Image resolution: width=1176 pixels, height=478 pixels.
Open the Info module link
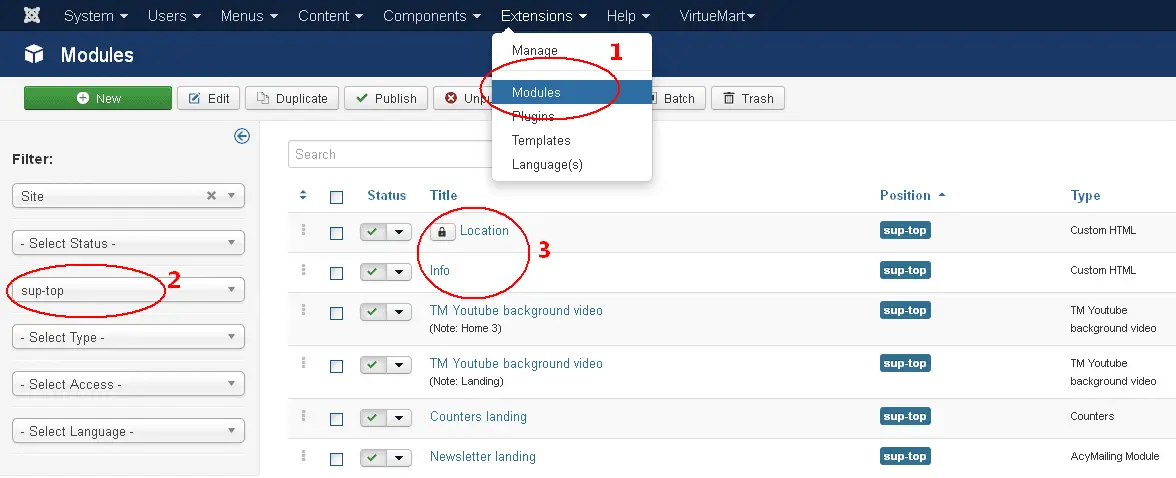click(x=440, y=270)
